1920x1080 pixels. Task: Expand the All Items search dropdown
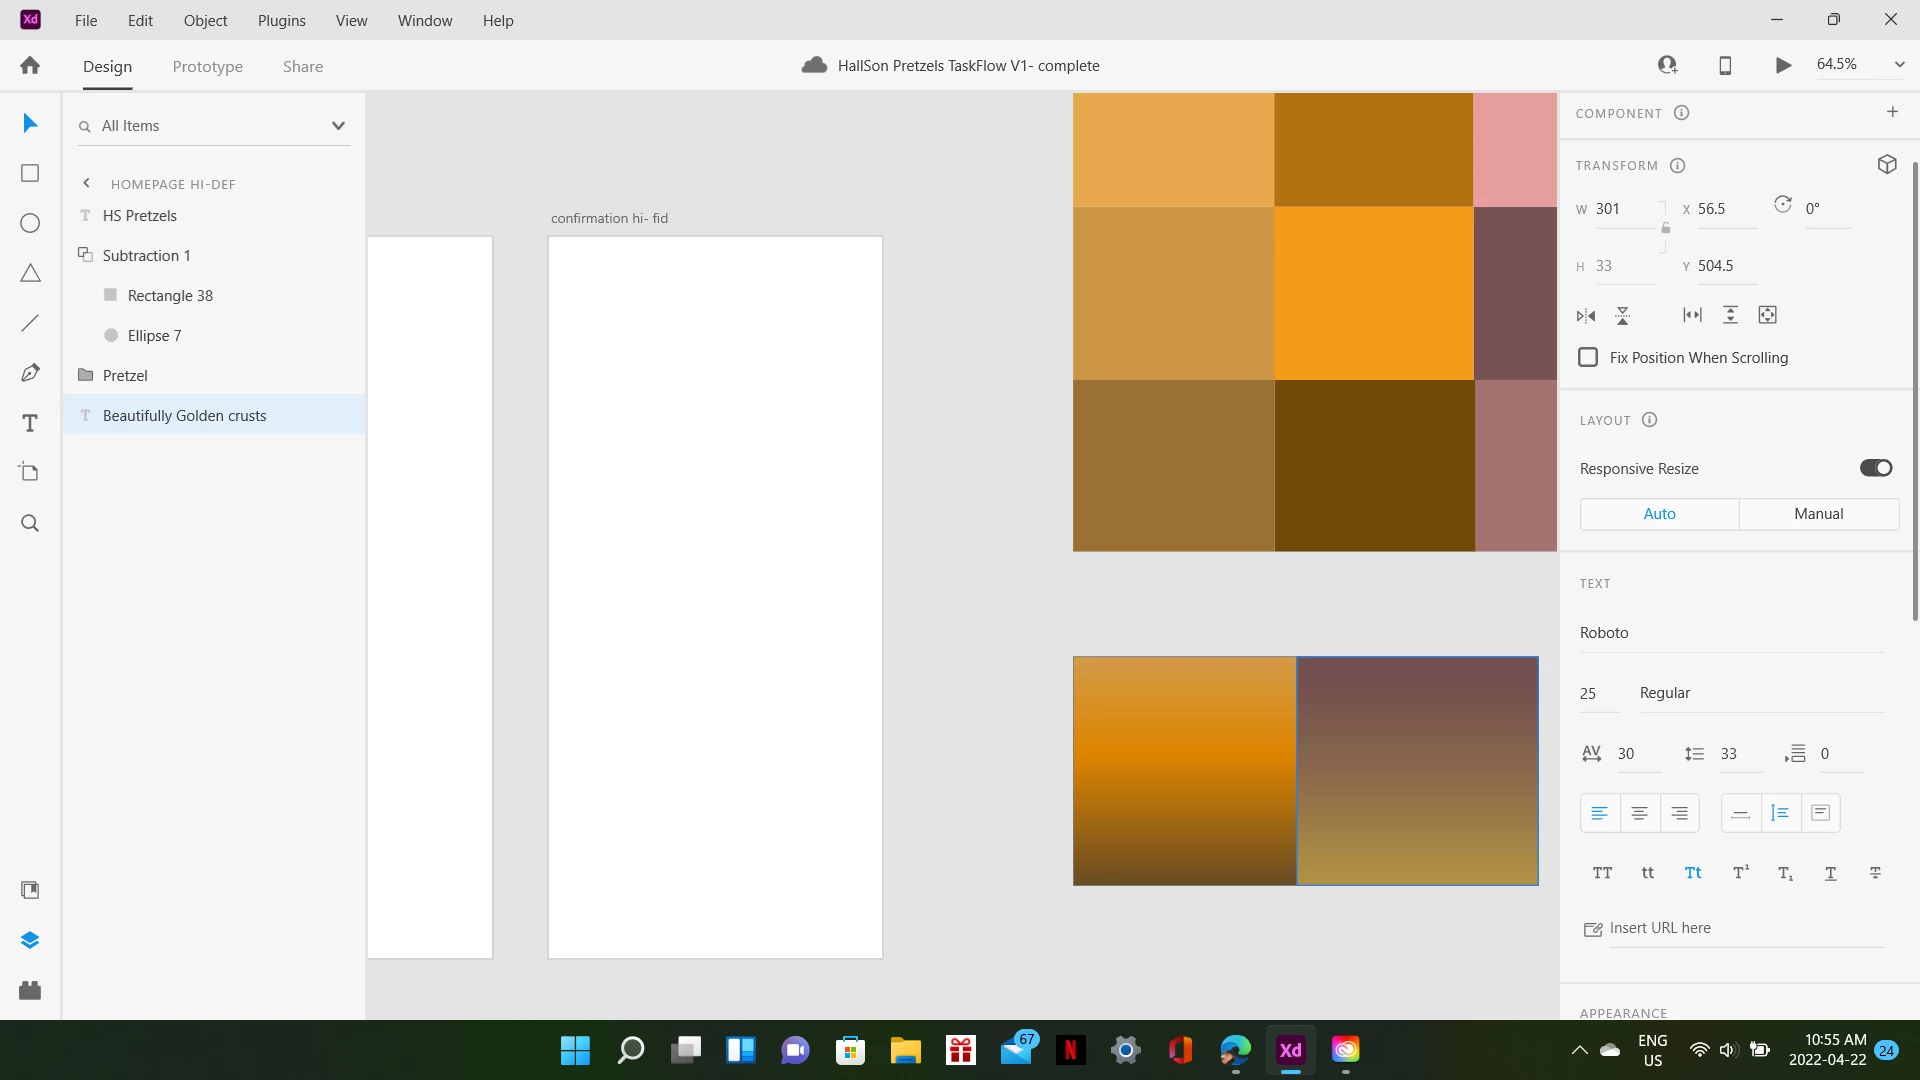[338, 126]
